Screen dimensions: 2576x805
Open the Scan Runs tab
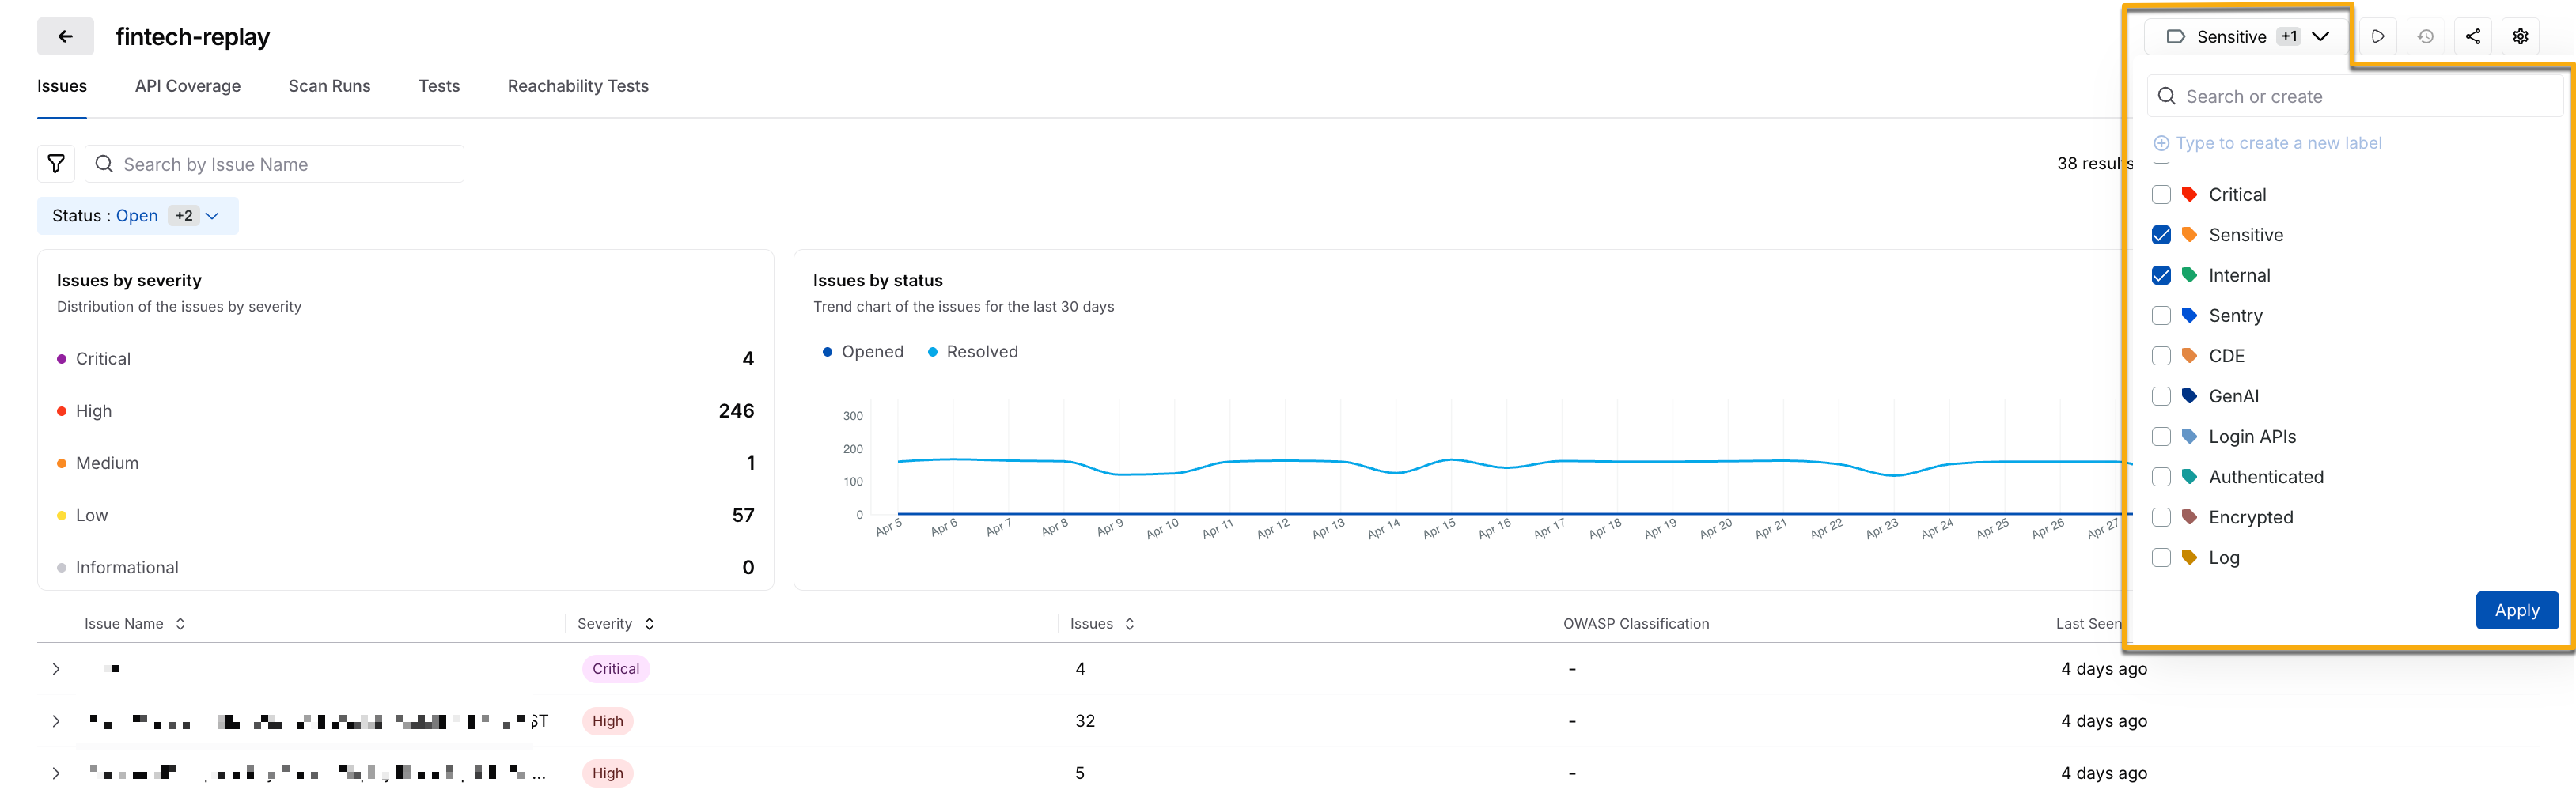[329, 86]
